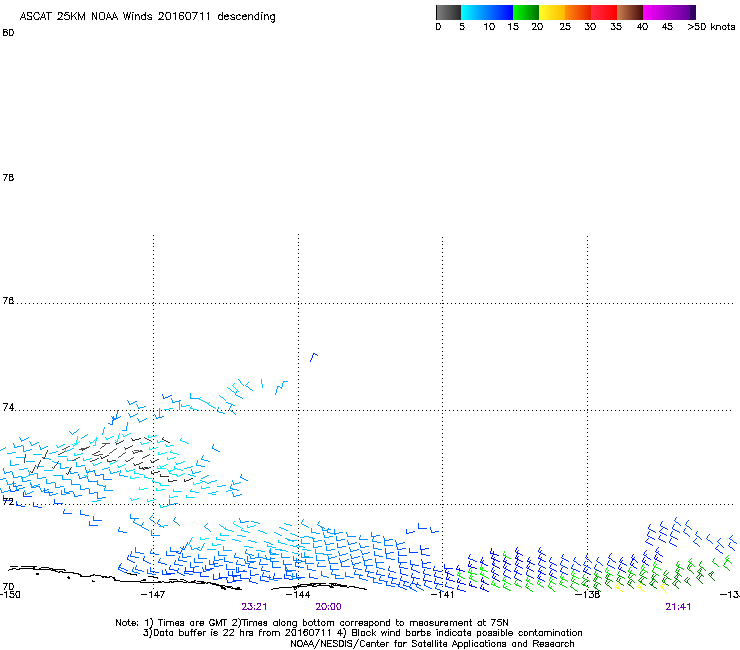Click the magenta-purple 40-50 knots legend segment
Viewport: 740px width, 650px height.
tap(669, 12)
